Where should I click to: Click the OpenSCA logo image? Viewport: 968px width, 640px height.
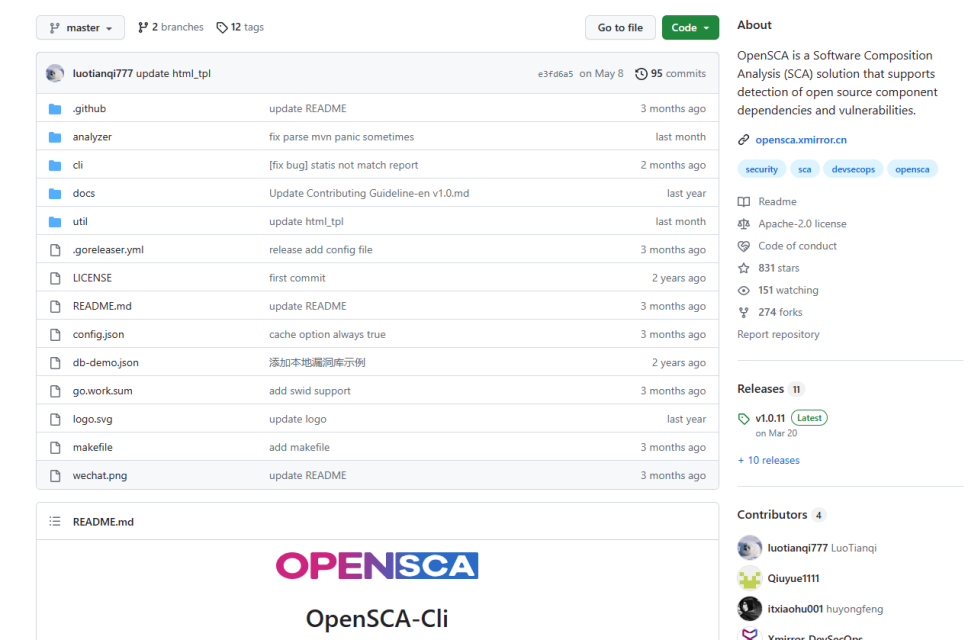click(x=377, y=565)
